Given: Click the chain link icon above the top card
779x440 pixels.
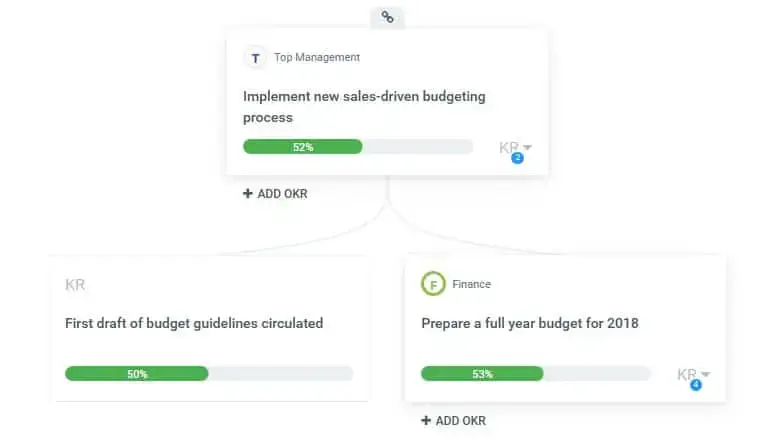Looking at the screenshot, I should click(x=388, y=17).
